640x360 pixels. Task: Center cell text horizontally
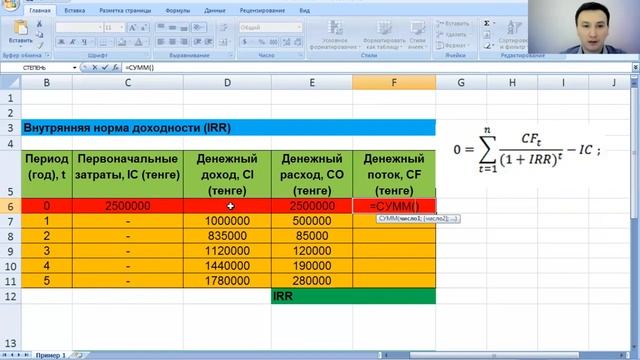[173, 42]
